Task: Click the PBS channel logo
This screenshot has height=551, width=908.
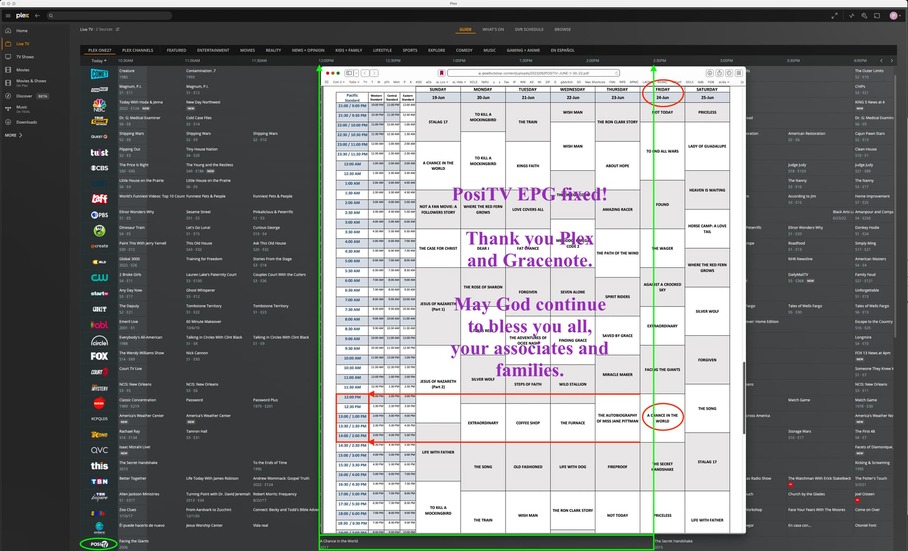Action: 99,215
